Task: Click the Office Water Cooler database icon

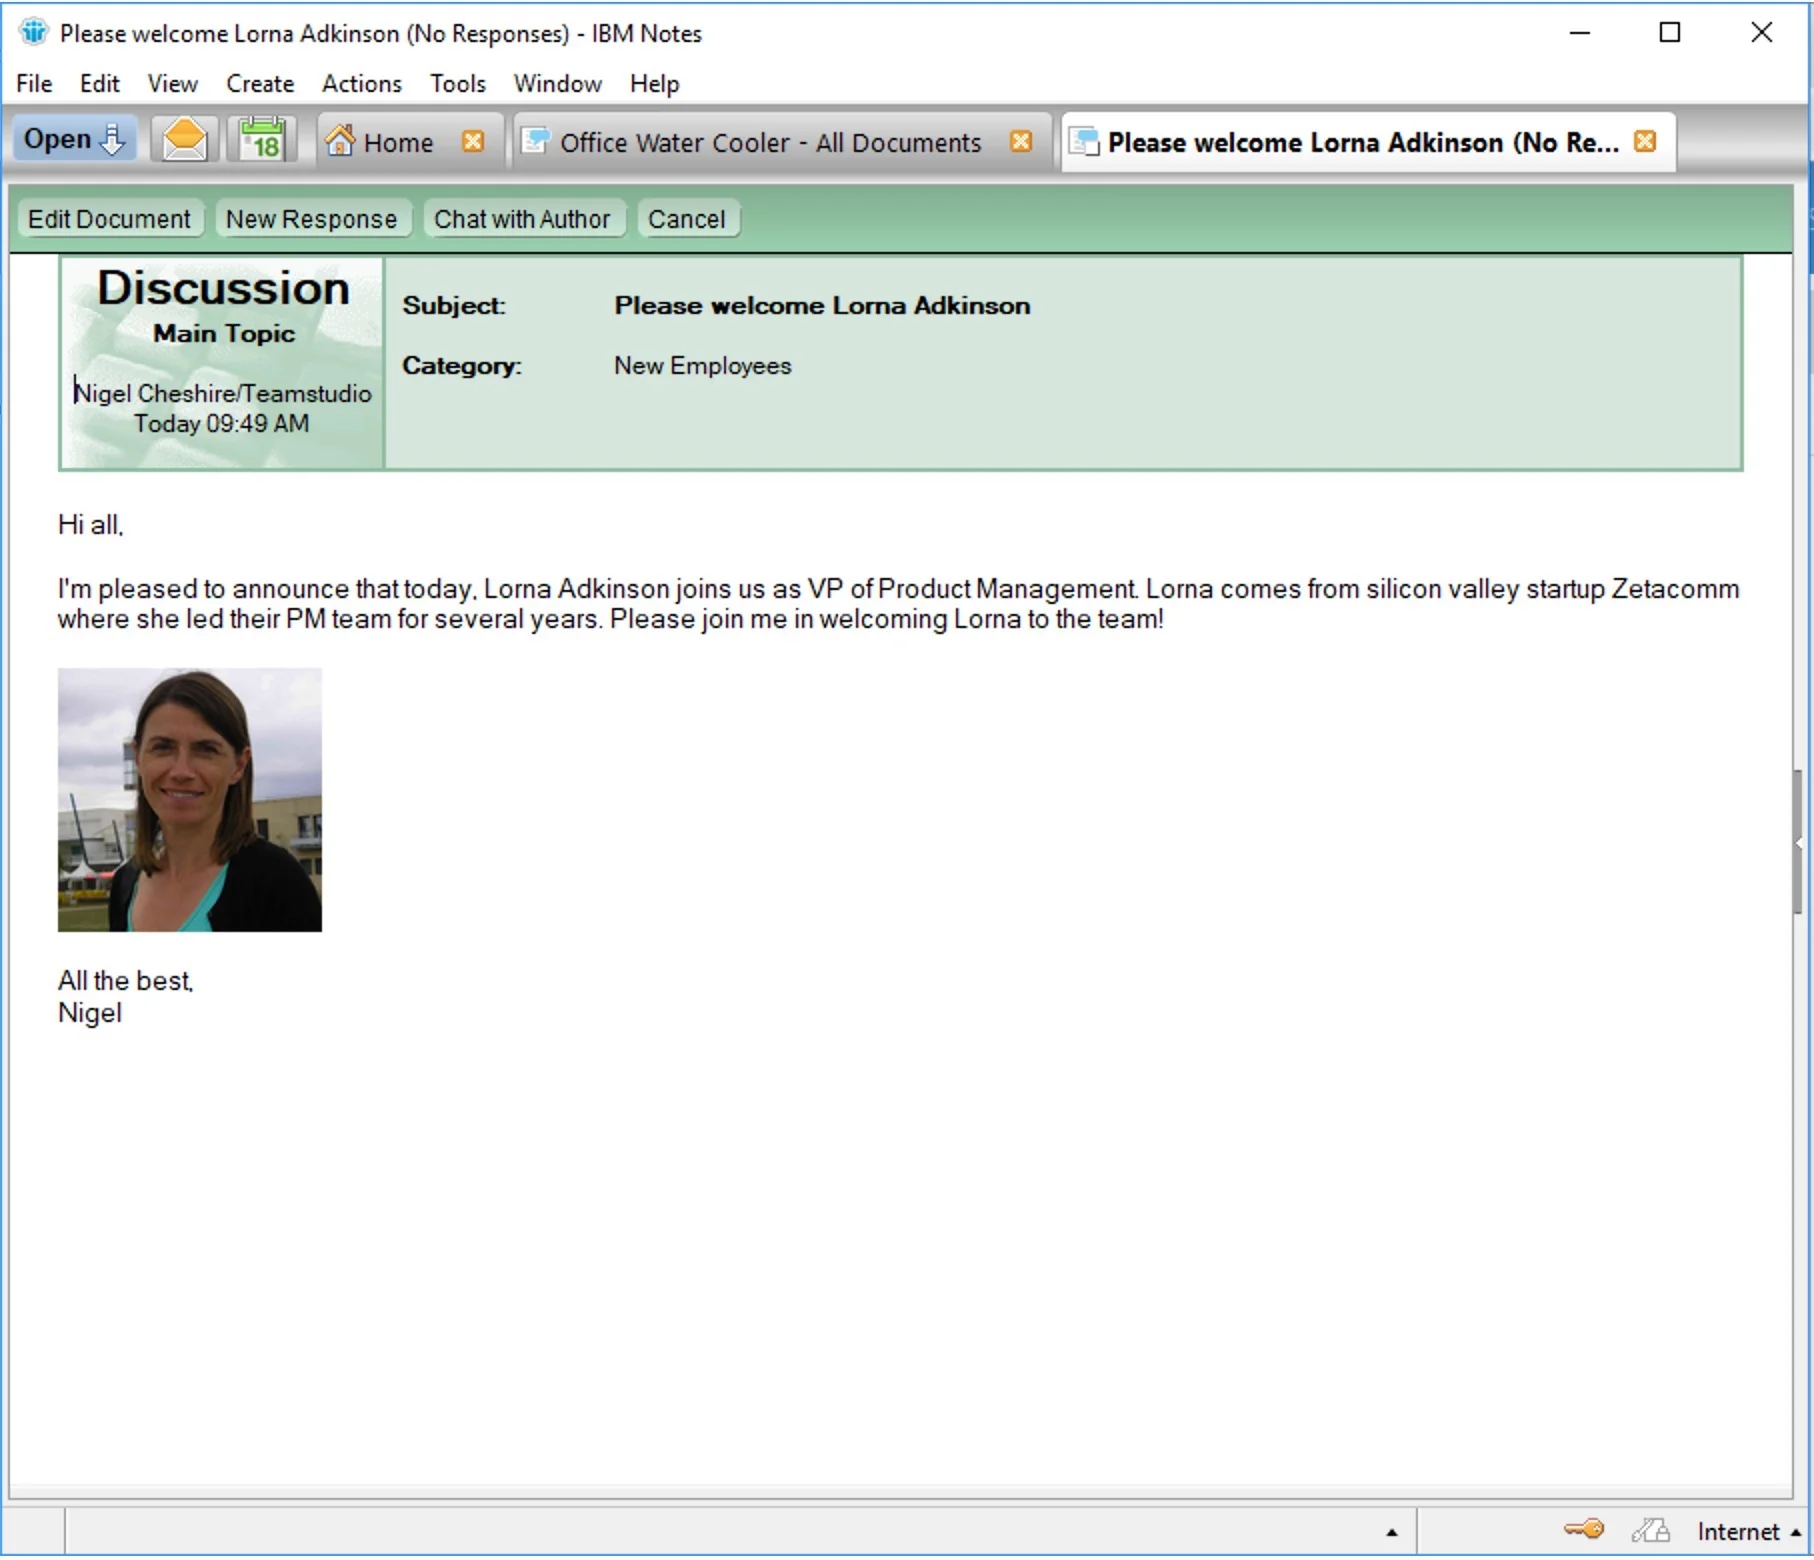Action: [536, 141]
